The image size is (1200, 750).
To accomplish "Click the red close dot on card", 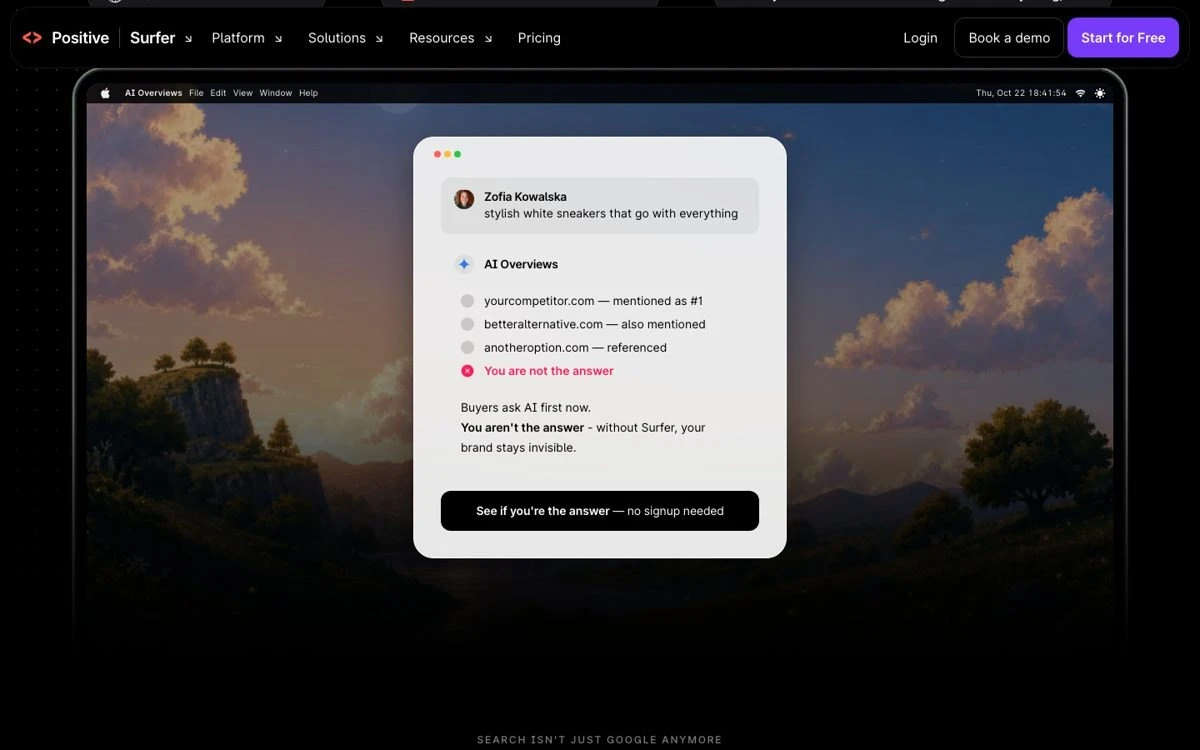I will tap(437, 154).
